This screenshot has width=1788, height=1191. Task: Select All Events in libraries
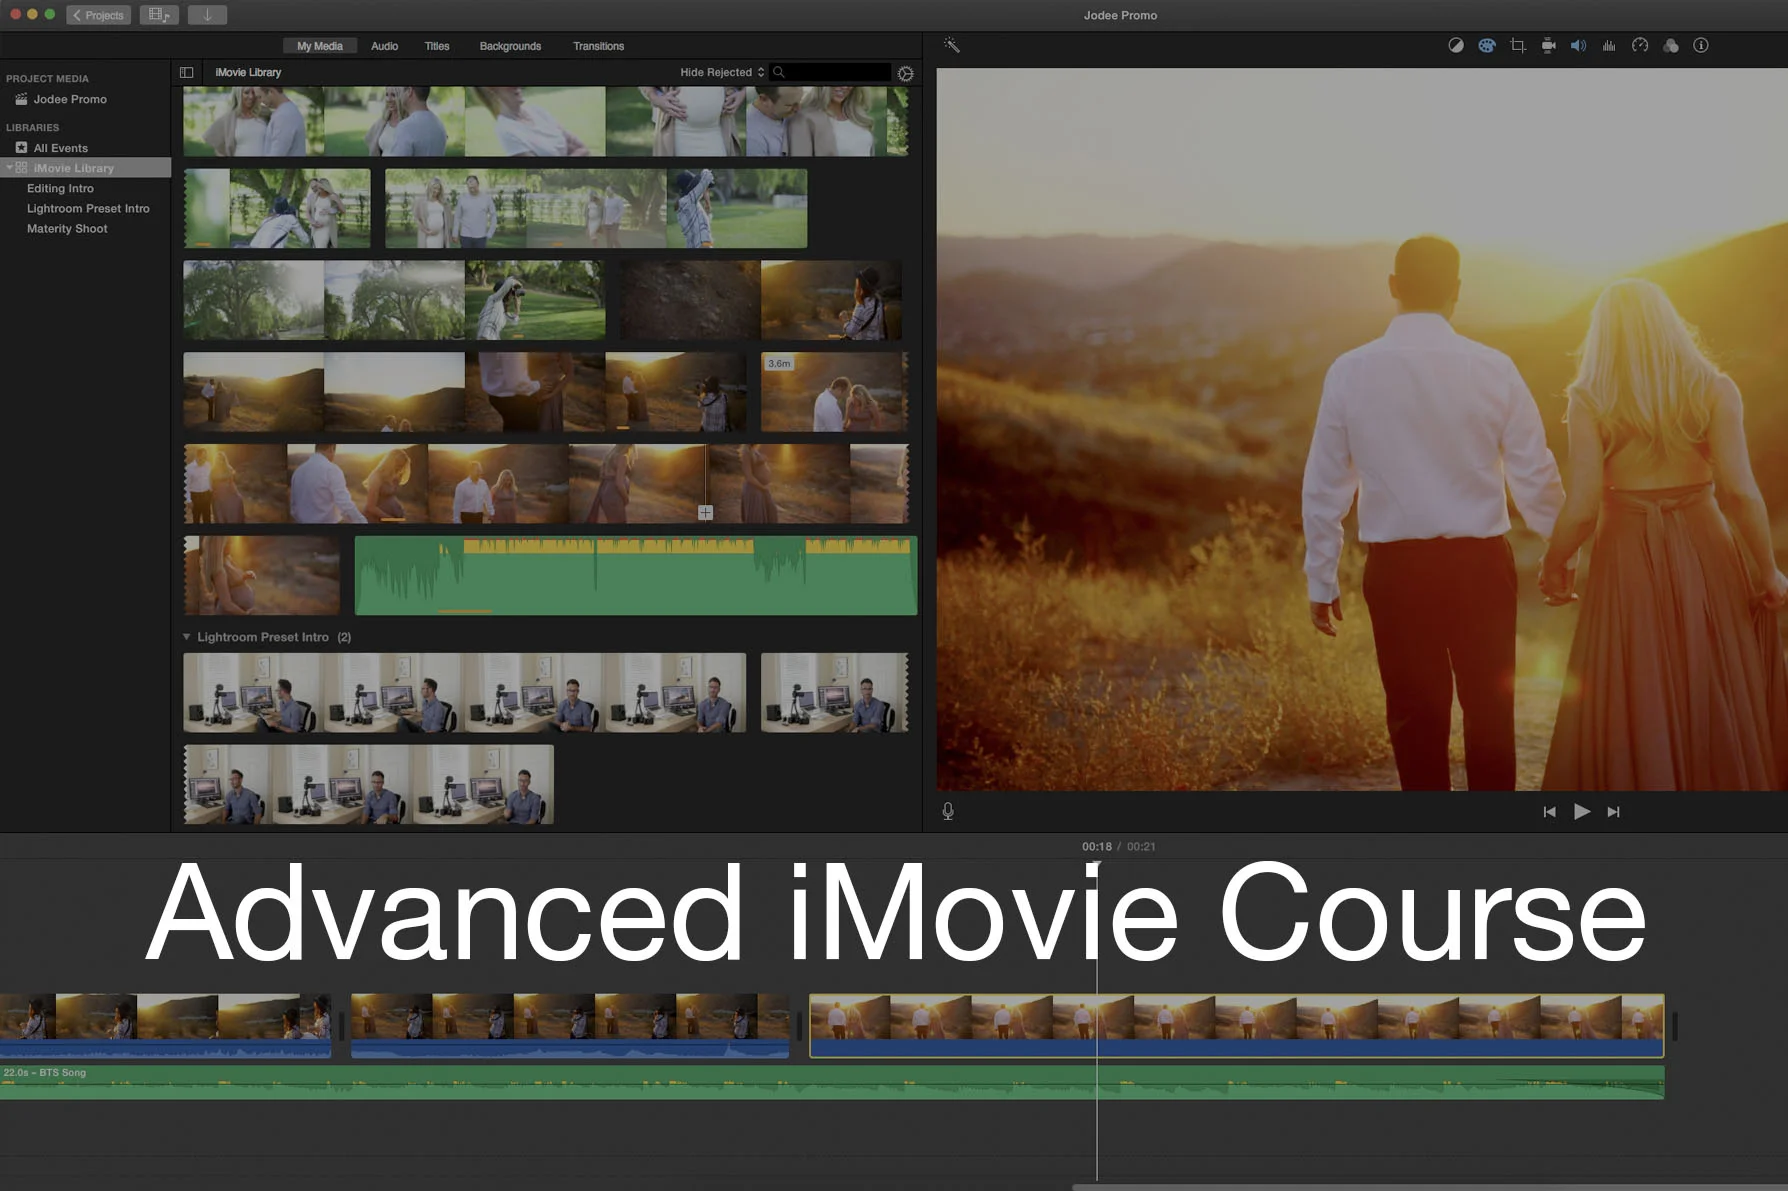[x=61, y=148]
